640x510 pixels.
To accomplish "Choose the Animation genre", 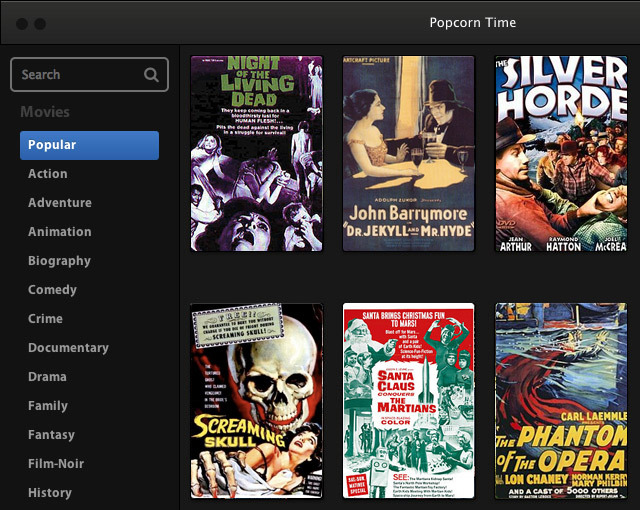I will (60, 232).
